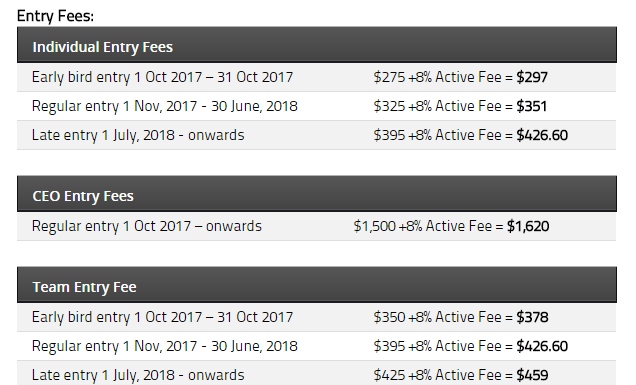This screenshot has width=636, height=385.
Task: Click the $1,500 +8% Active Fee text
Action: point(423,226)
